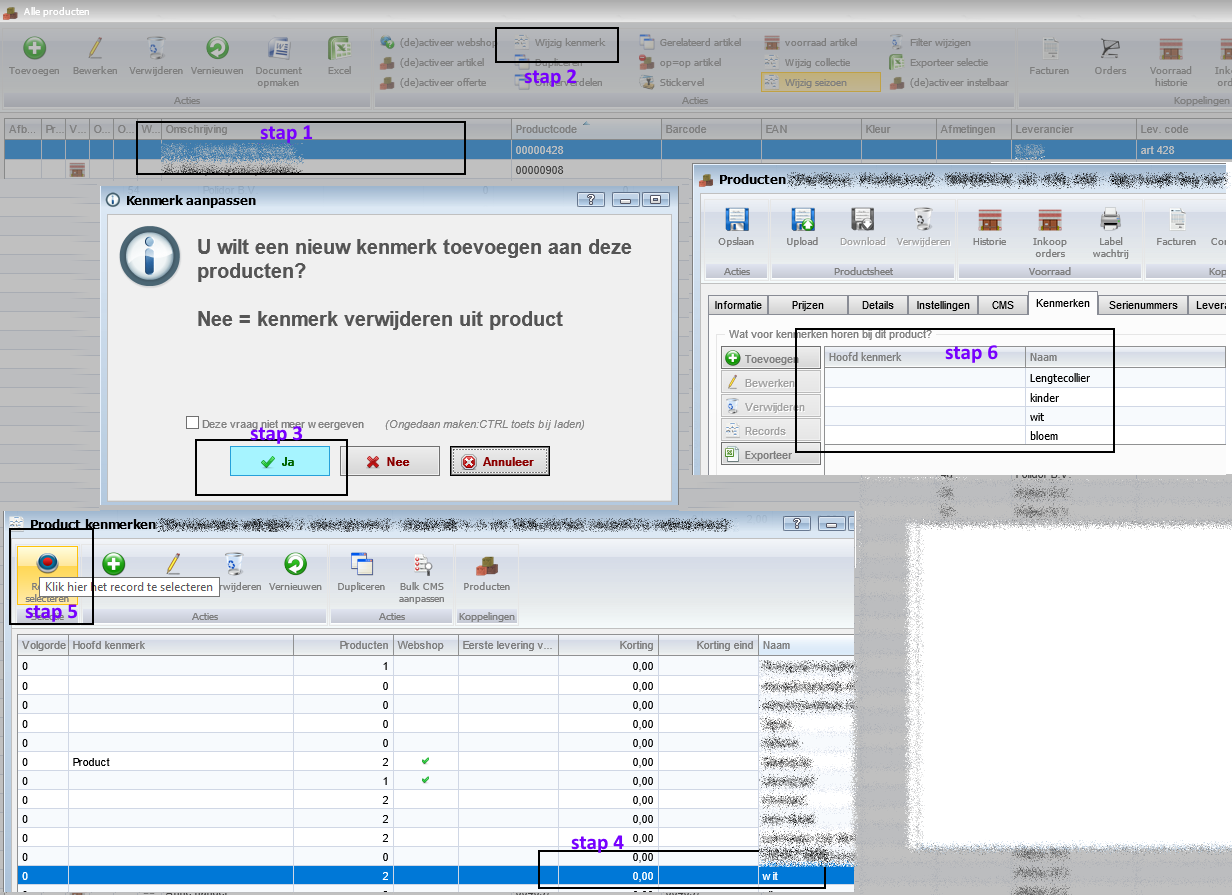The height and width of the screenshot is (895, 1232).
Task: Switch to the Kenmerken tab
Action: pos(1062,304)
